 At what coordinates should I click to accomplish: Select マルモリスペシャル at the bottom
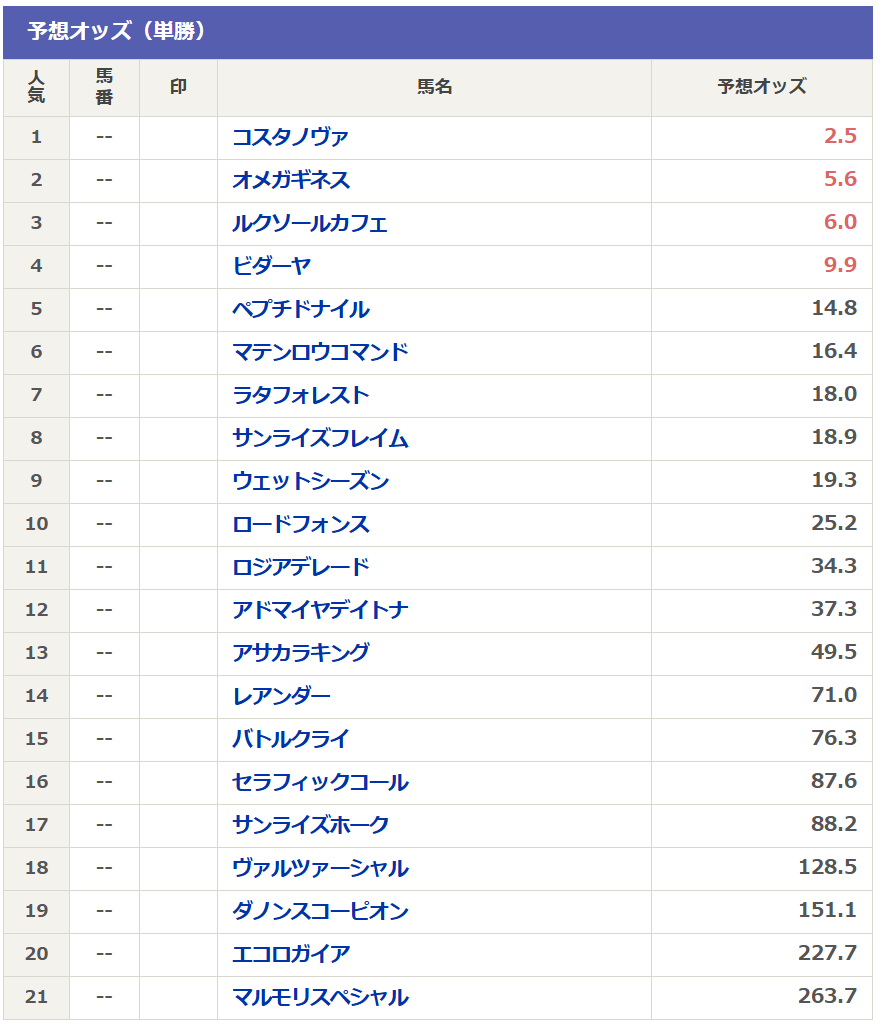[320, 997]
